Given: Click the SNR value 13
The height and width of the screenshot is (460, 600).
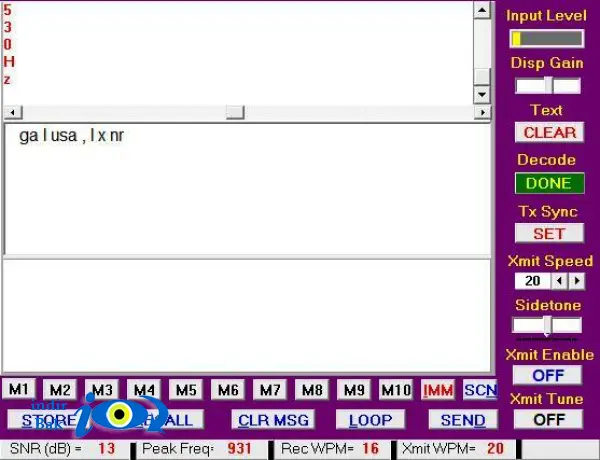Looking at the screenshot, I should [106, 449].
